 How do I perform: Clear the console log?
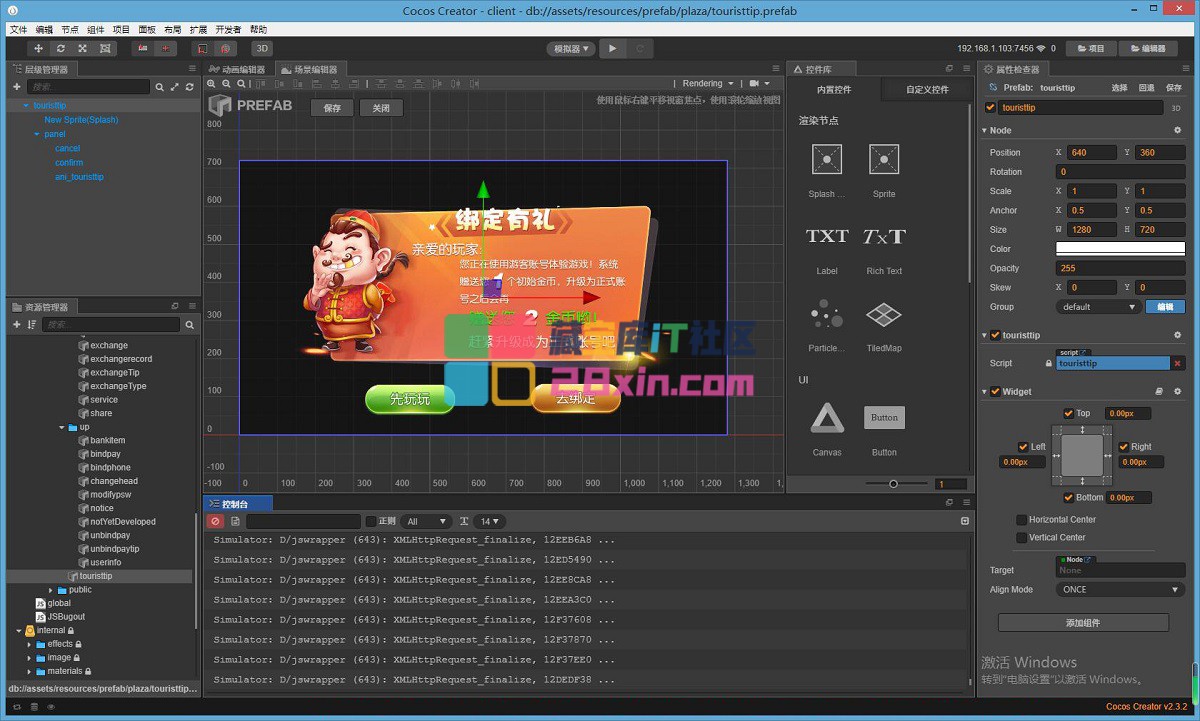(215, 521)
